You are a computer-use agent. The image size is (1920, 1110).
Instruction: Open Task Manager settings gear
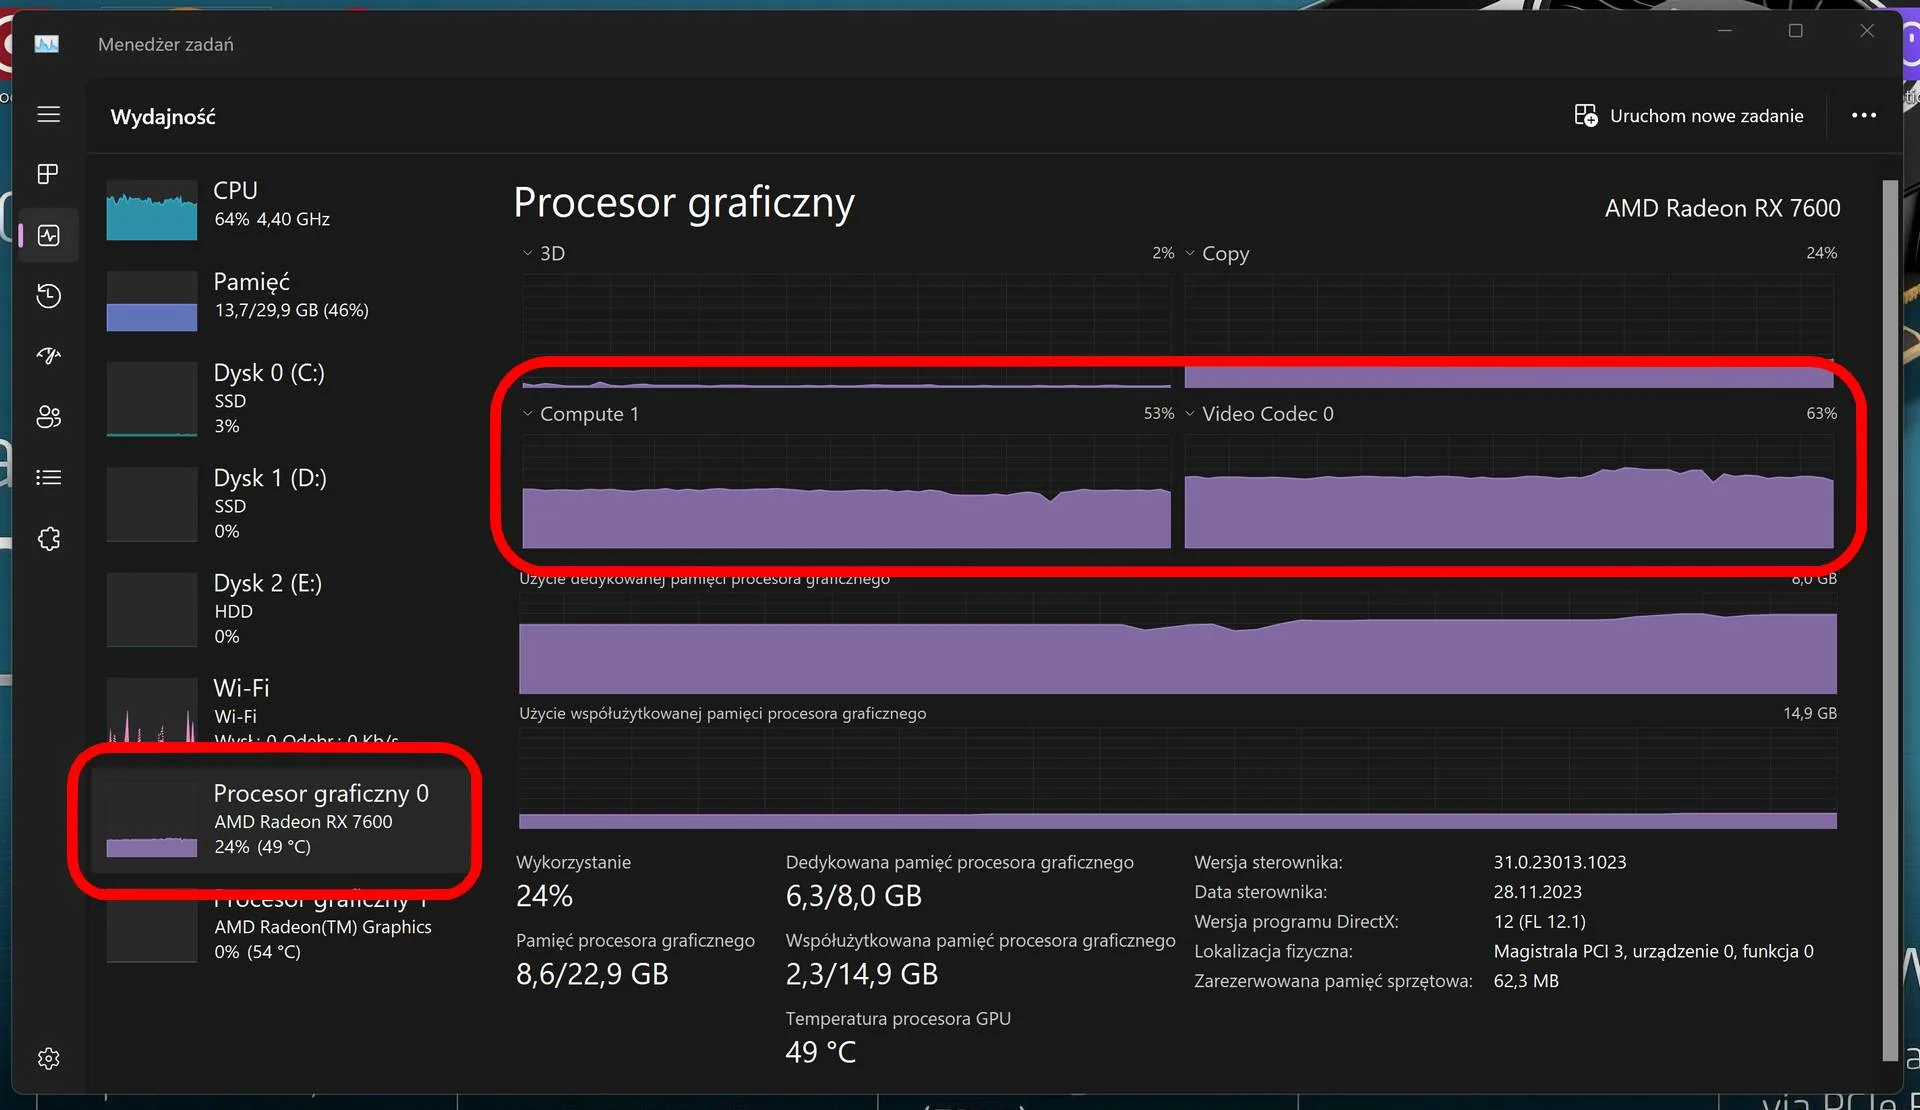pos(48,1058)
